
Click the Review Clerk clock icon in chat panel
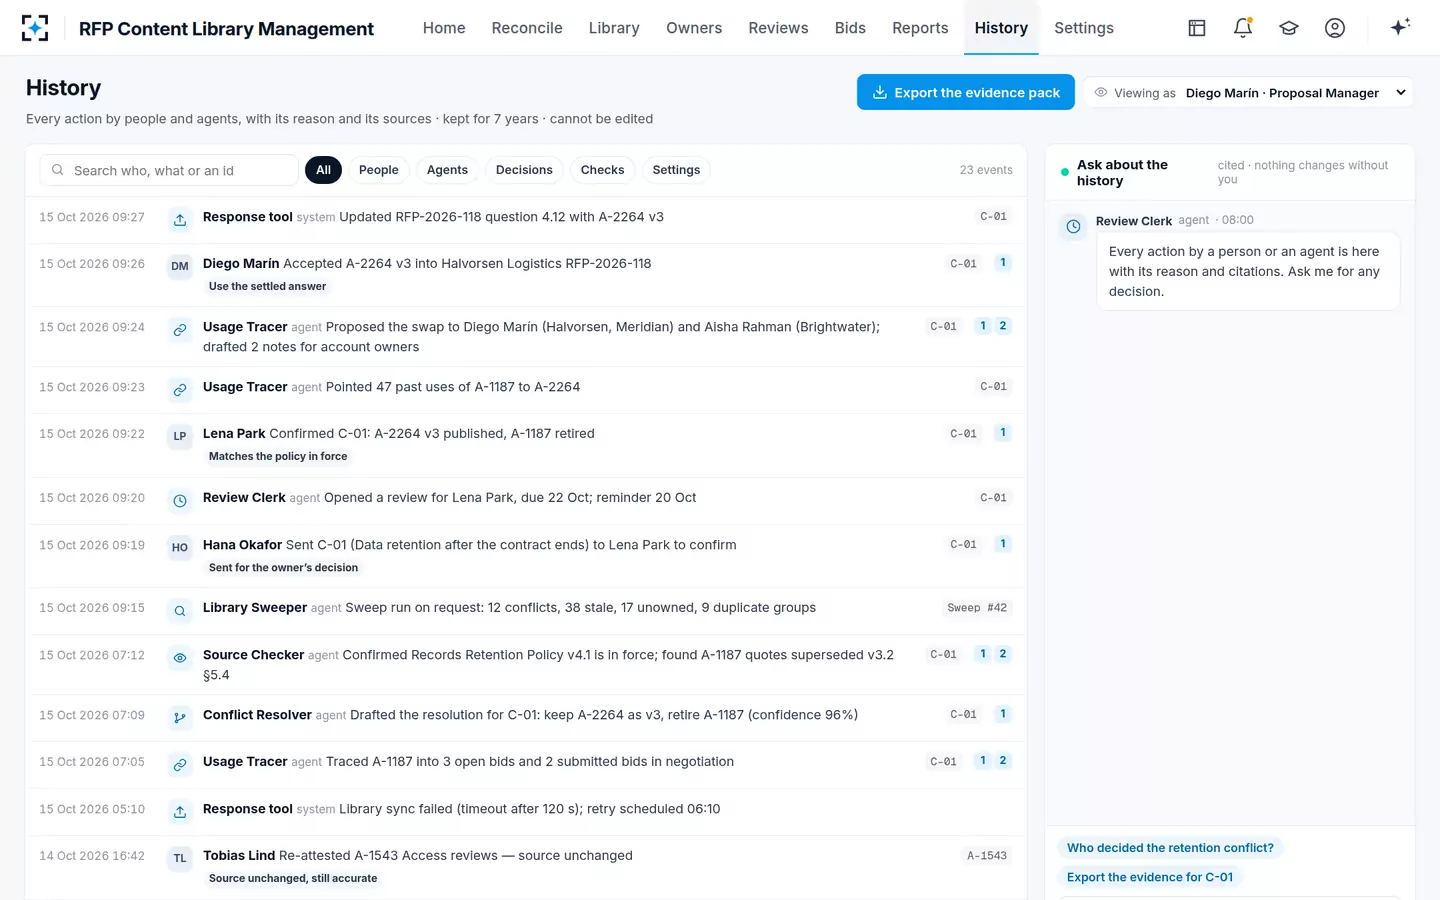[1073, 227]
